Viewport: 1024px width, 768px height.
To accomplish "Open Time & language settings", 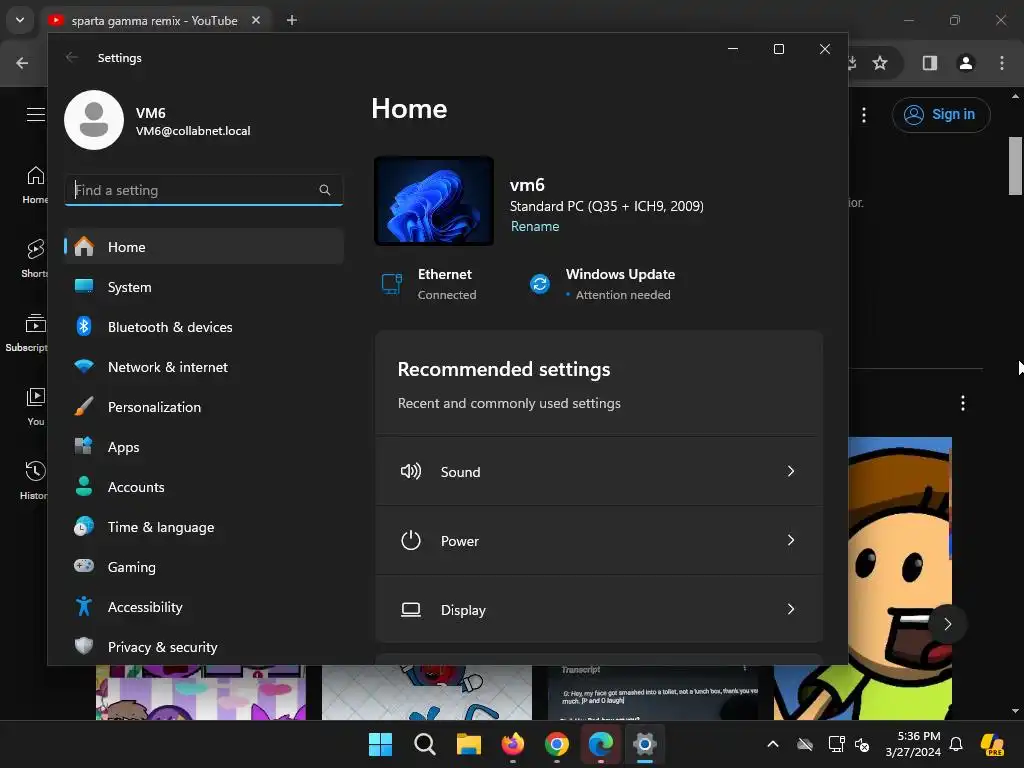I will [x=204, y=527].
